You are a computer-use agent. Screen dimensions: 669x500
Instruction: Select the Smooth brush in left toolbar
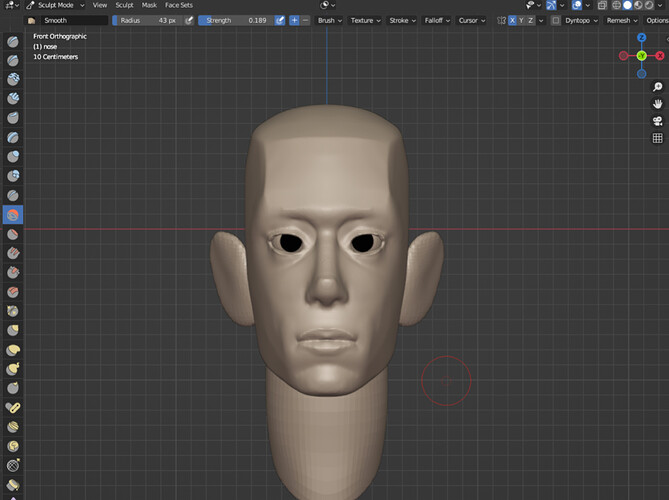(13, 215)
